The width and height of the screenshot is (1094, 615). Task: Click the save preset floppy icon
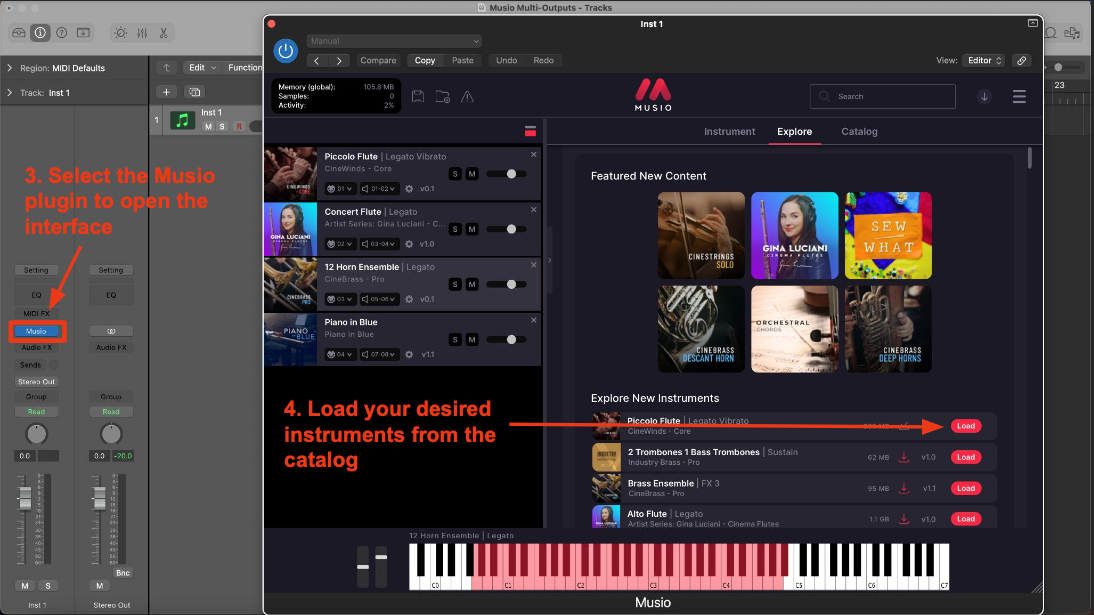click(418, 96)
